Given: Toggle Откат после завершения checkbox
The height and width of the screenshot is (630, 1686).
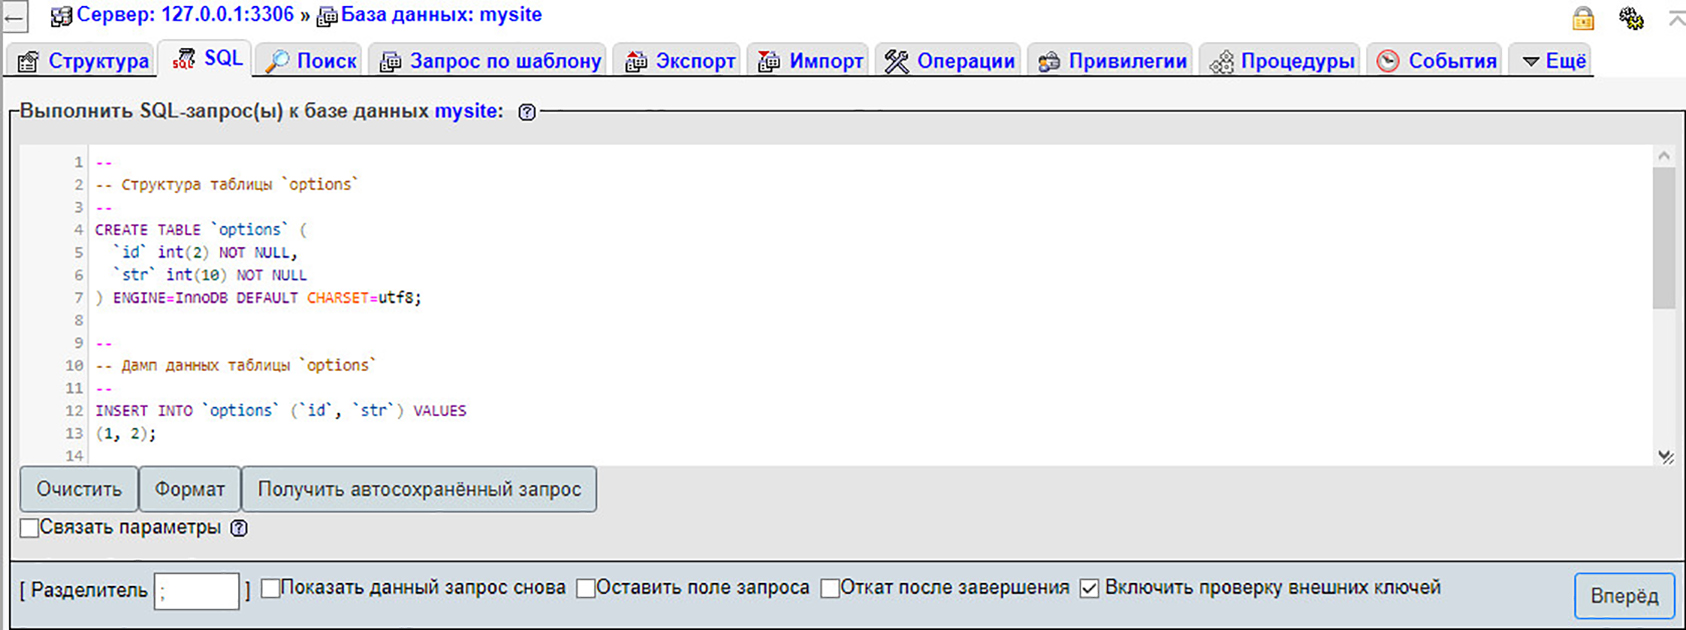Looking at the screenshot, I should pyautogui.click(x=829, y=588).
